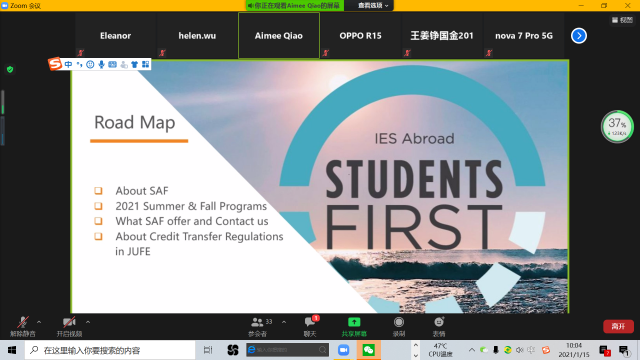The image size is (640, 360).
Task: Click the green encryption shield icon
Action: 10,69
